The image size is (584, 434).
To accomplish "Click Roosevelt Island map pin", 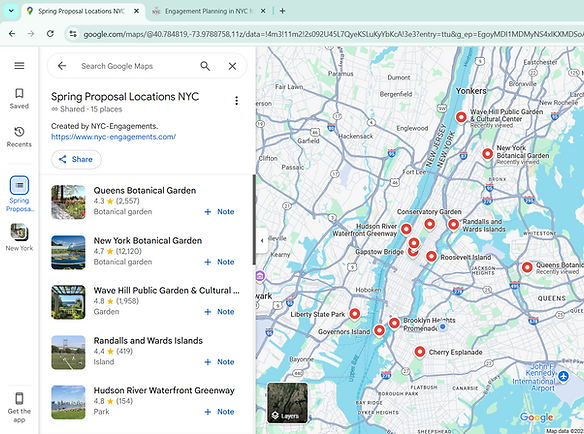I will [431, 256].
